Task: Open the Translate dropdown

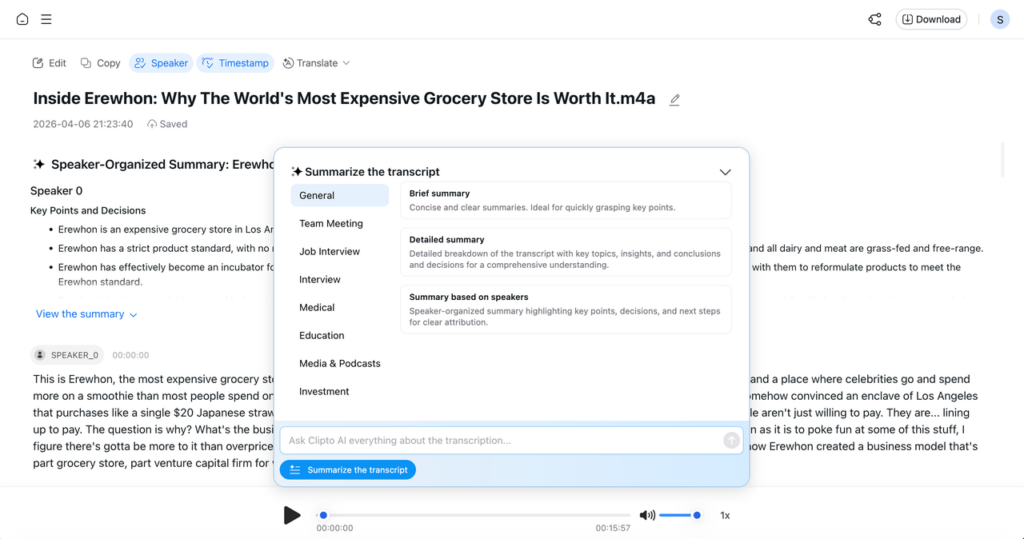Action: [317, 63]
